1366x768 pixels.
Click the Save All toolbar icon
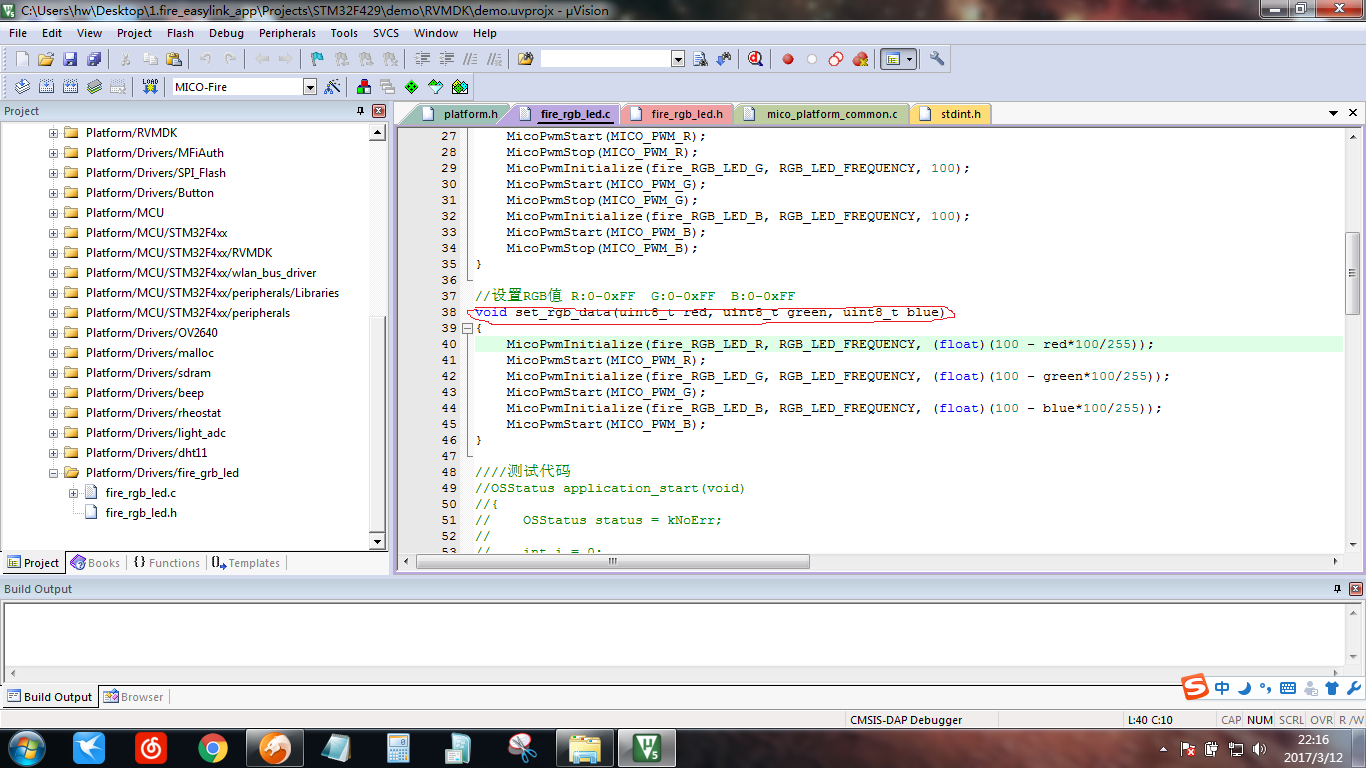[x=94, y=59]
